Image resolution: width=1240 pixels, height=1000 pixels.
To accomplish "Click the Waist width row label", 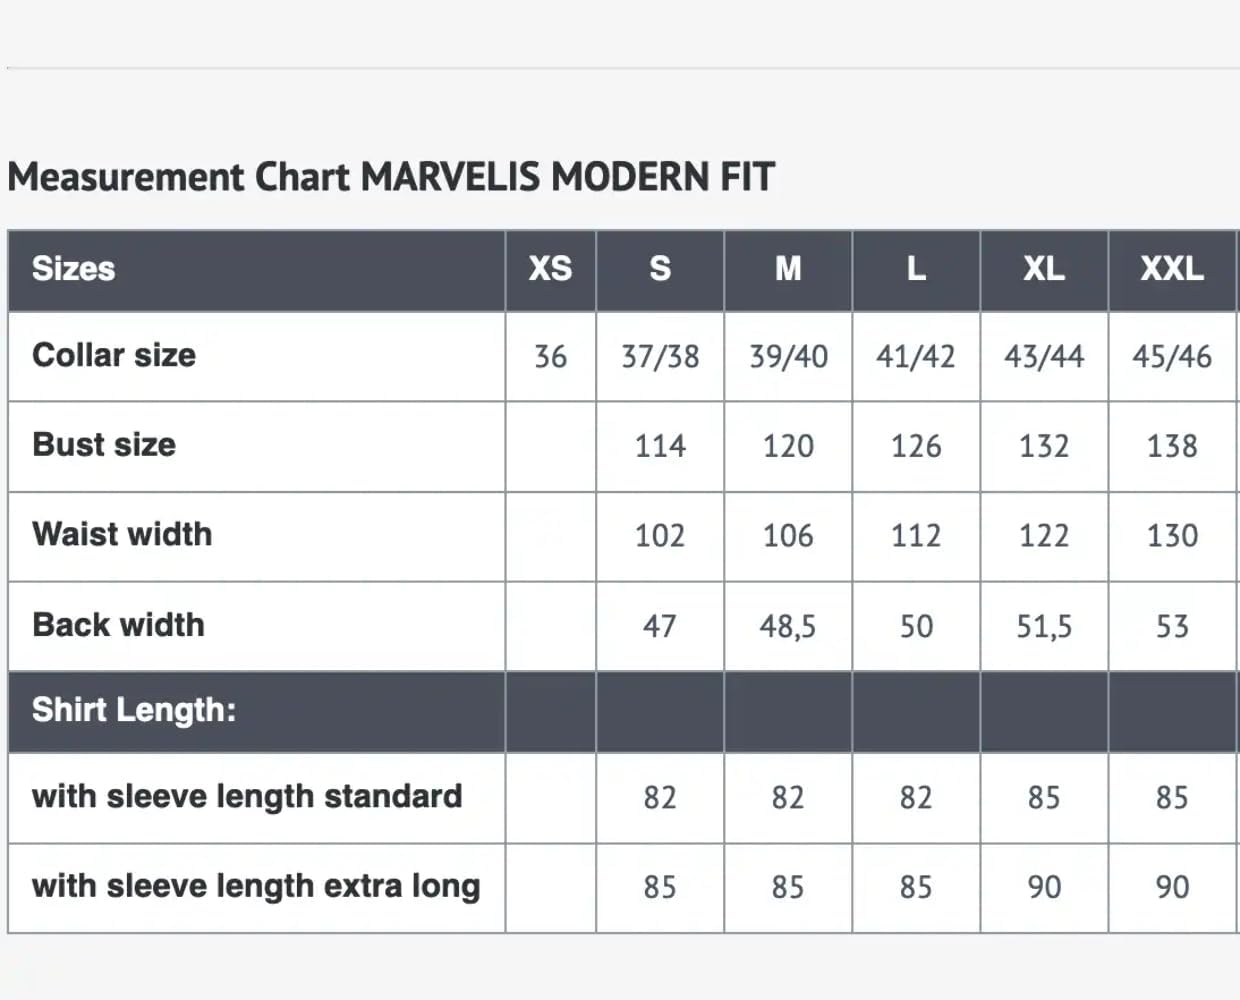I will 122,534.
